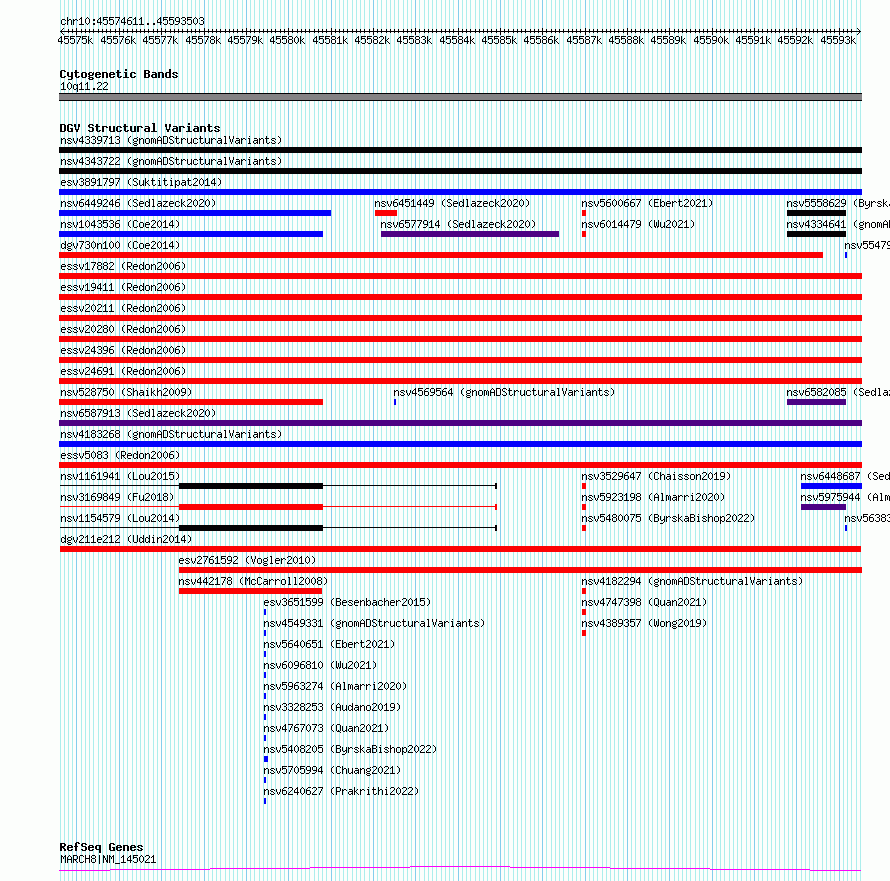
Task: Click the chr10:45574611..45593503 region label
Action: (132, 21)
